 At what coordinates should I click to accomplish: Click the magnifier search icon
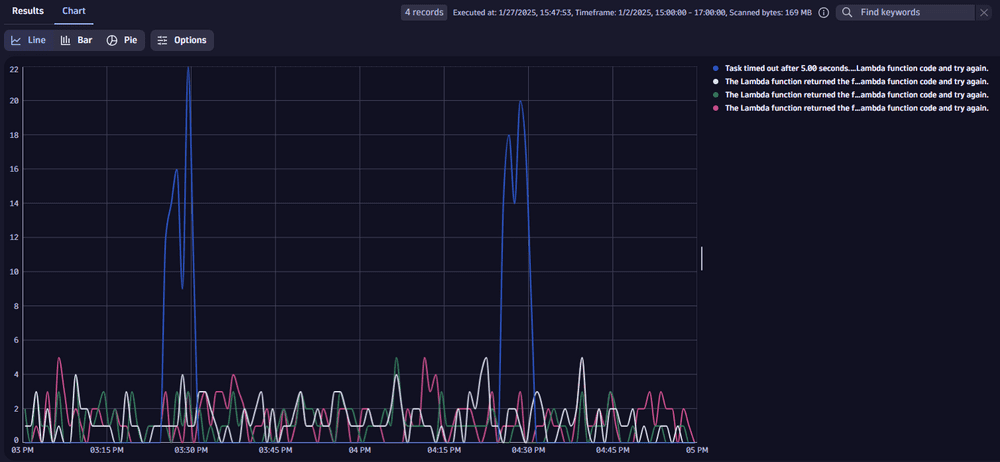click(846, 13)
